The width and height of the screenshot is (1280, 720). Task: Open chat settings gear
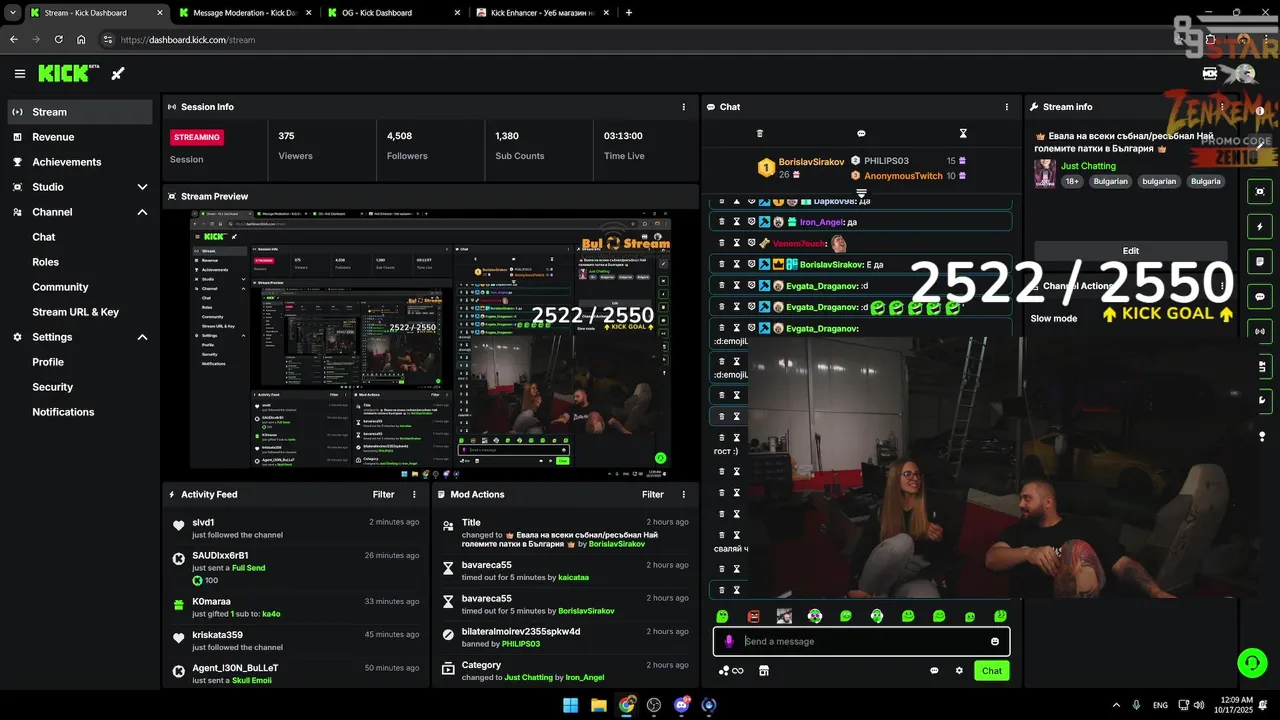coord(959,671)
